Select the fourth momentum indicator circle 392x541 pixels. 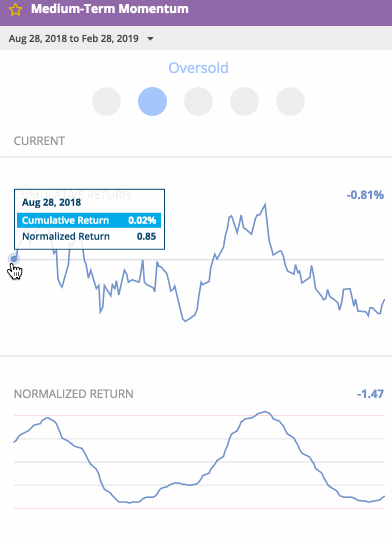tap(244, 101)
